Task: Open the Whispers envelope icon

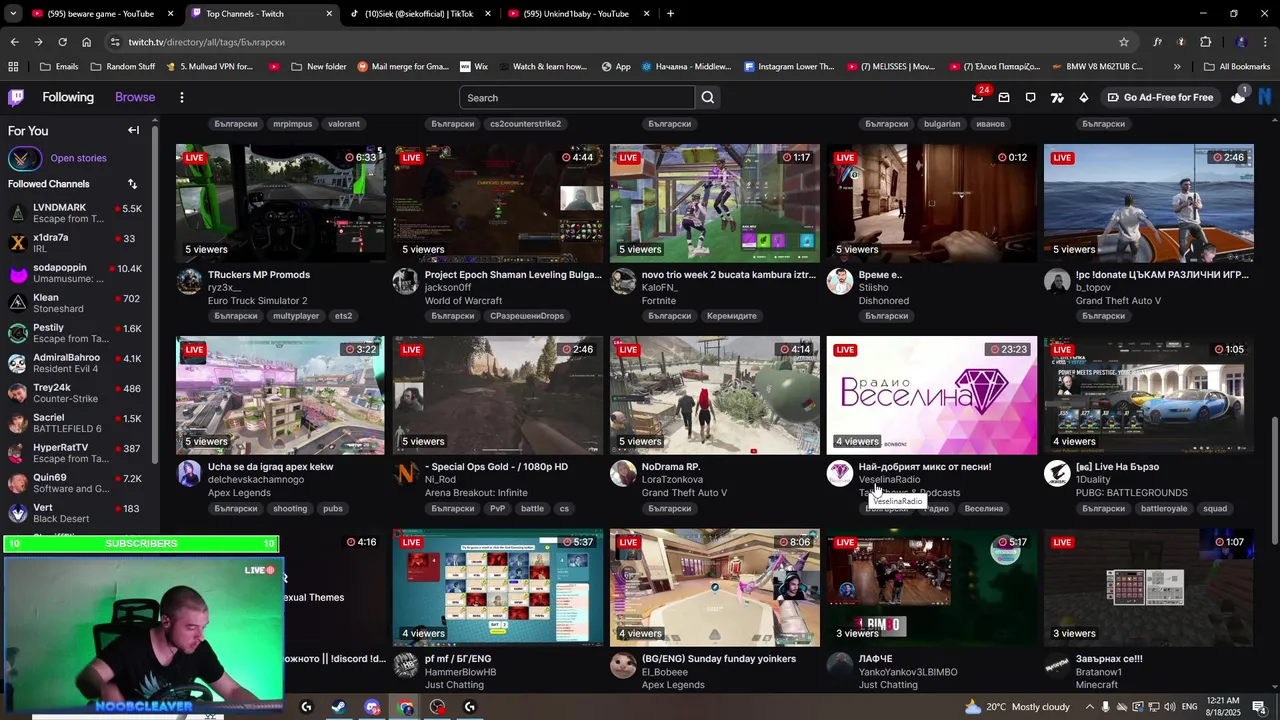Action: [1004, 97]
